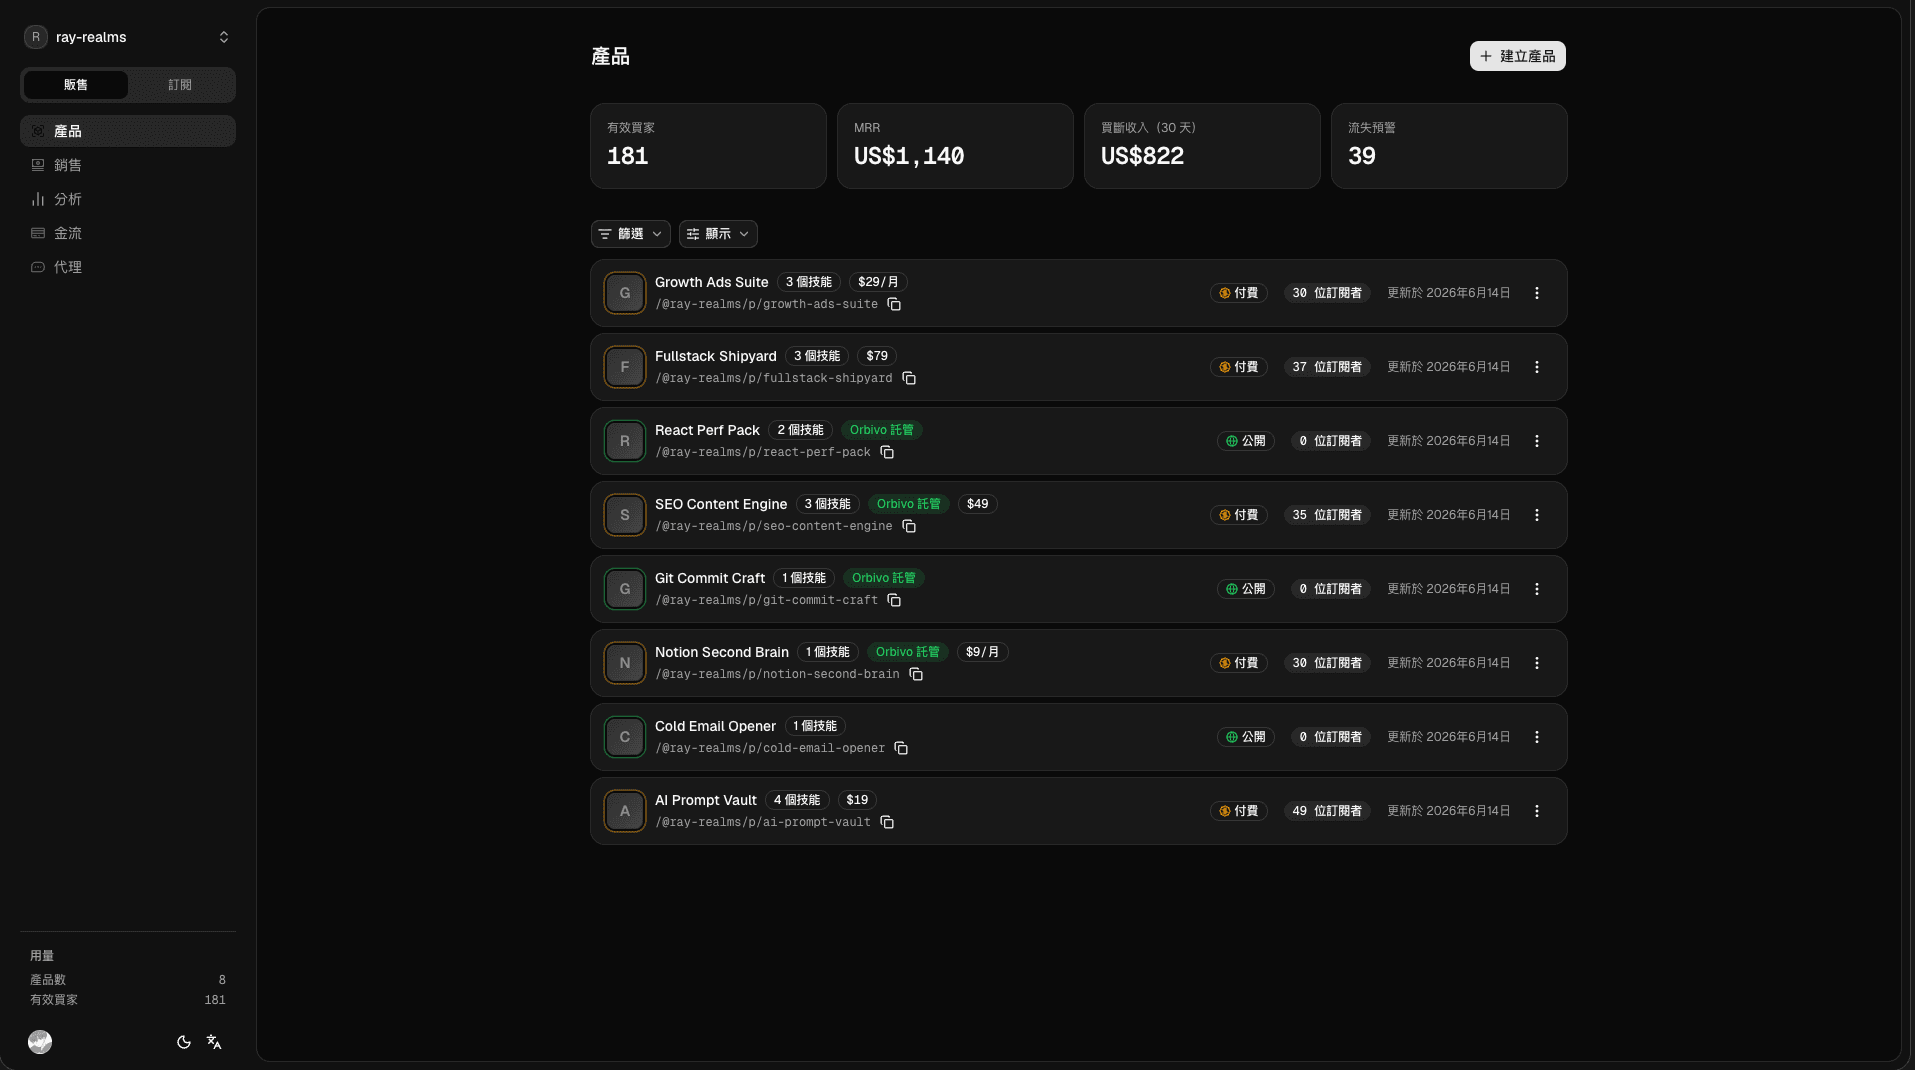Open more options for React Perf Pack

tap(1537, 441)
